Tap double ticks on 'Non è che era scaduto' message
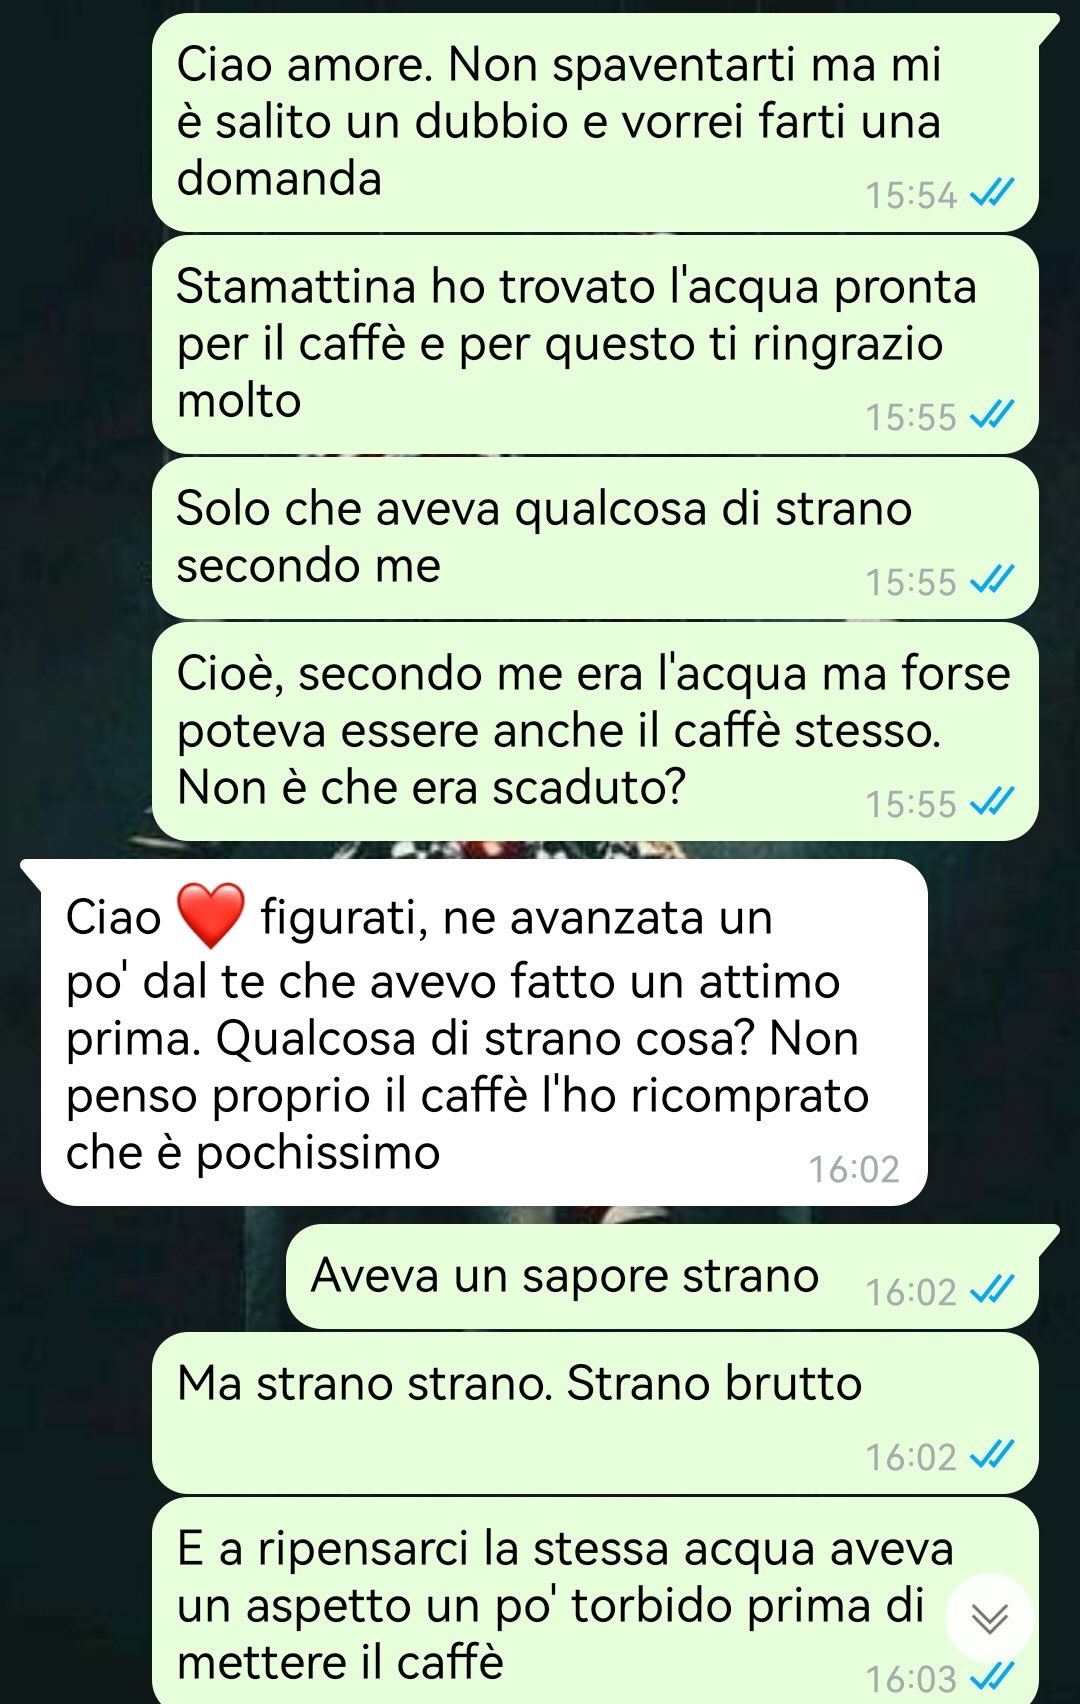Image resolution: width=1080 pixels, height=1704 pixels. click(x=993, y=802)
